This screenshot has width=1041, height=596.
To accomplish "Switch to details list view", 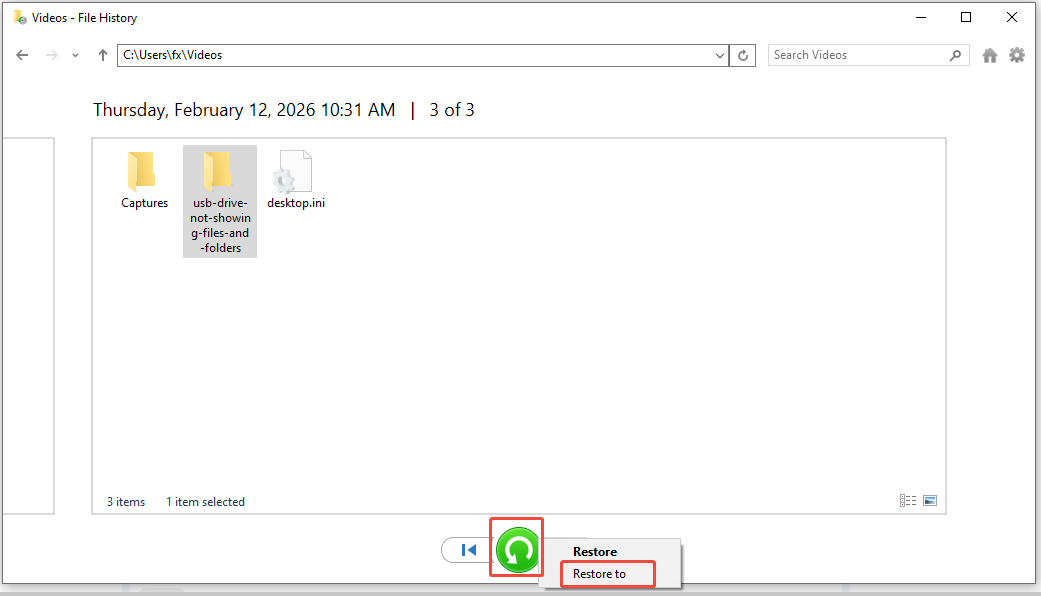I will pyautogui.click(x=907, y=500).
